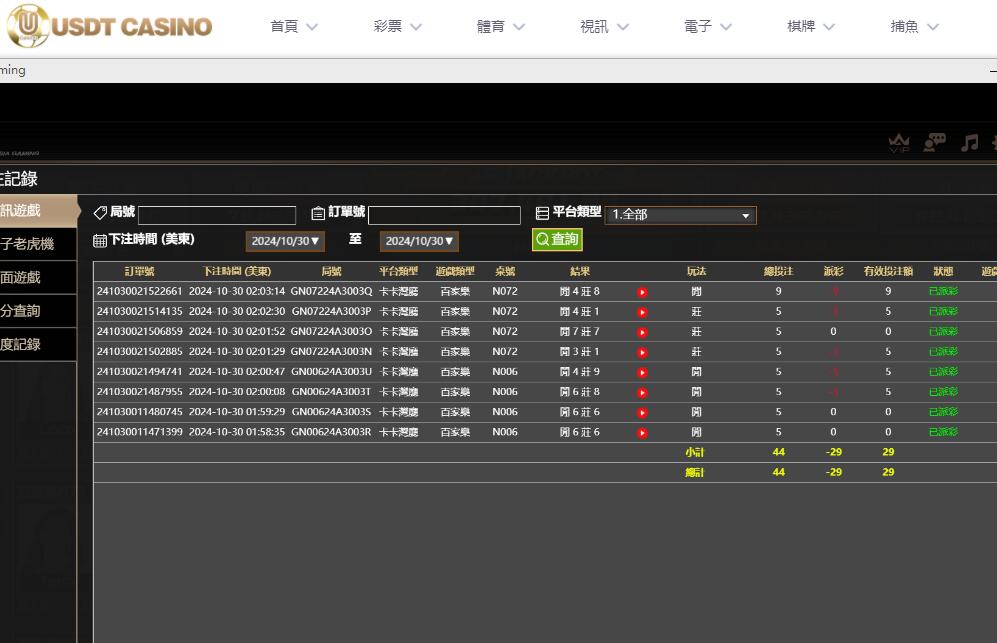
Task: Open the customer service chat icon
Action: tap(935, 143)
